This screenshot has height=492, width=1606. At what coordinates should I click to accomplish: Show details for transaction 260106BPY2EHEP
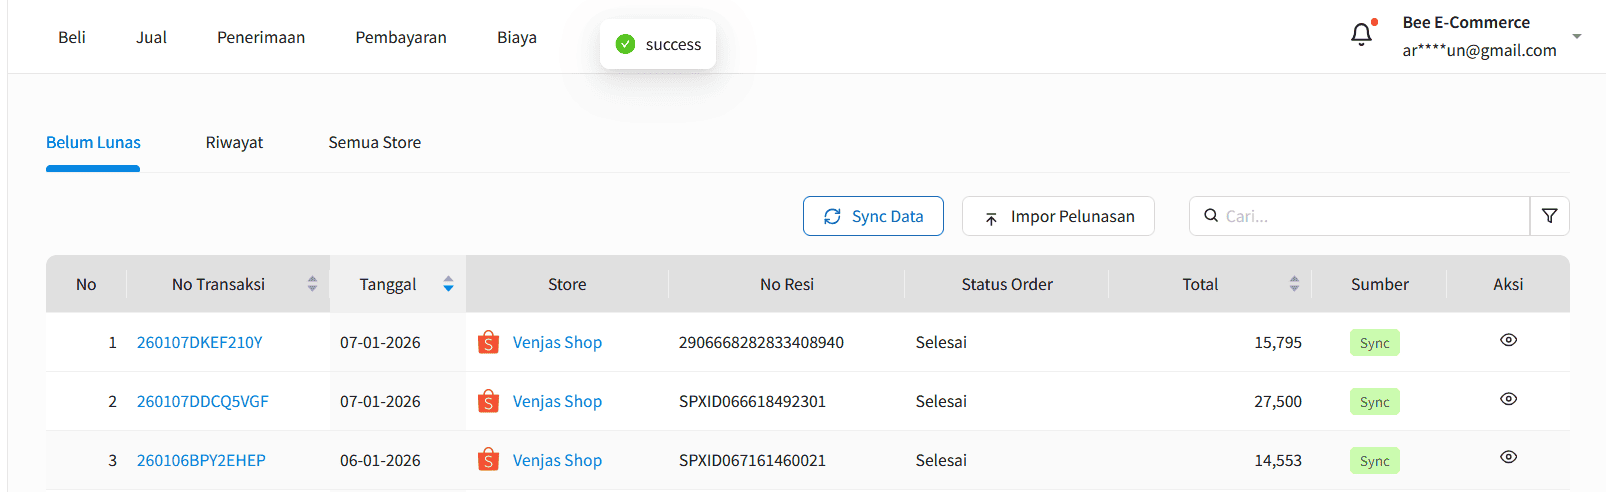pyautogui.click(x=1508, y=458)
